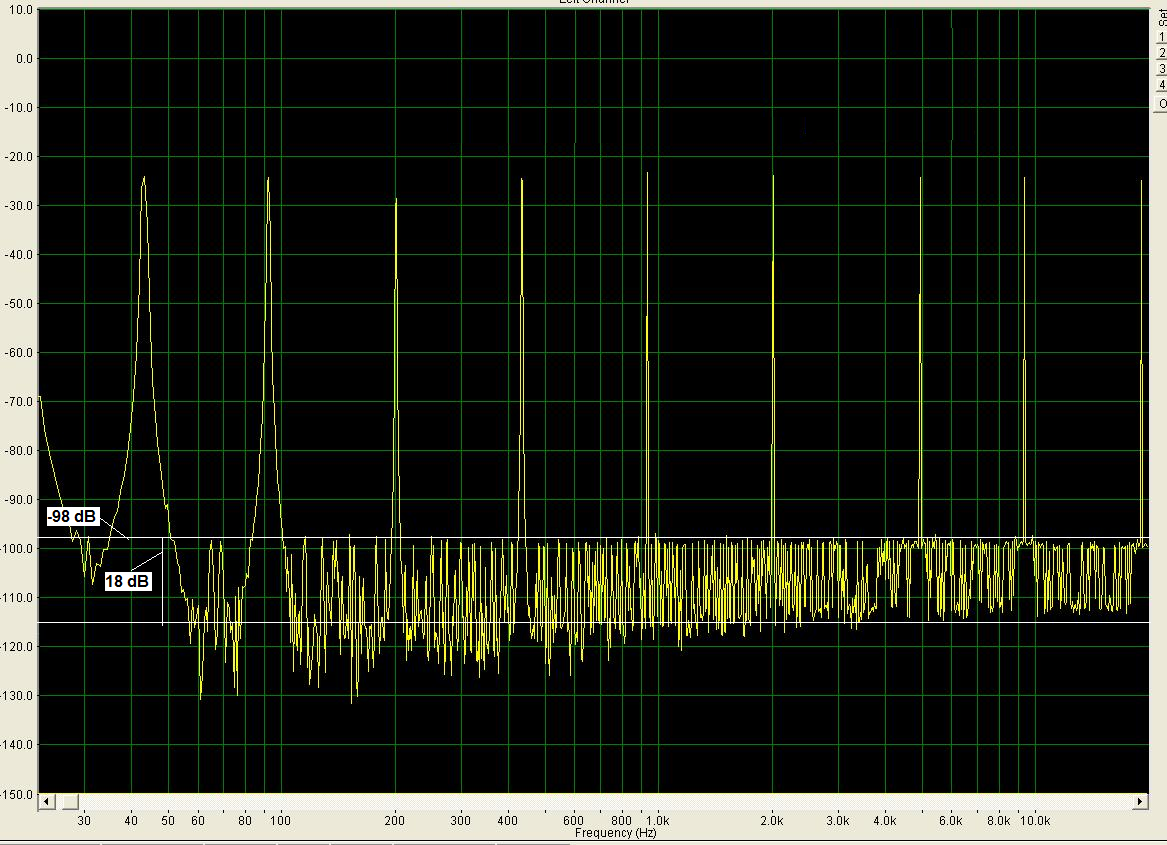The image size is (1167, 845).
Task: Click the '600' frequency axis label
Action: pyautogui.click(x=573, y=820)
